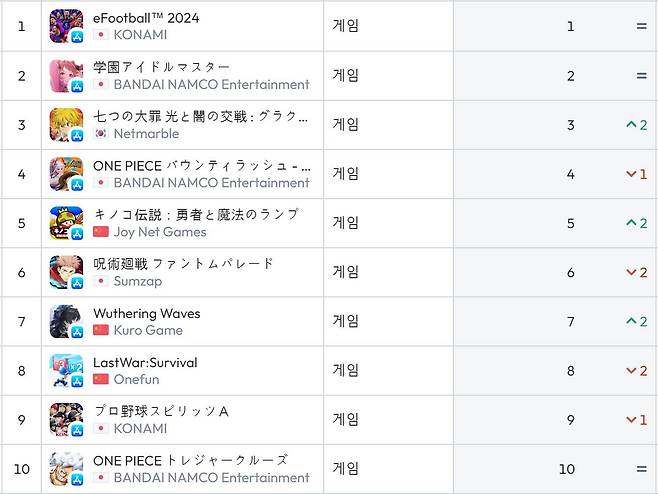
Task: Click the Onefun publisher name
Action: [x=136, y=379]
